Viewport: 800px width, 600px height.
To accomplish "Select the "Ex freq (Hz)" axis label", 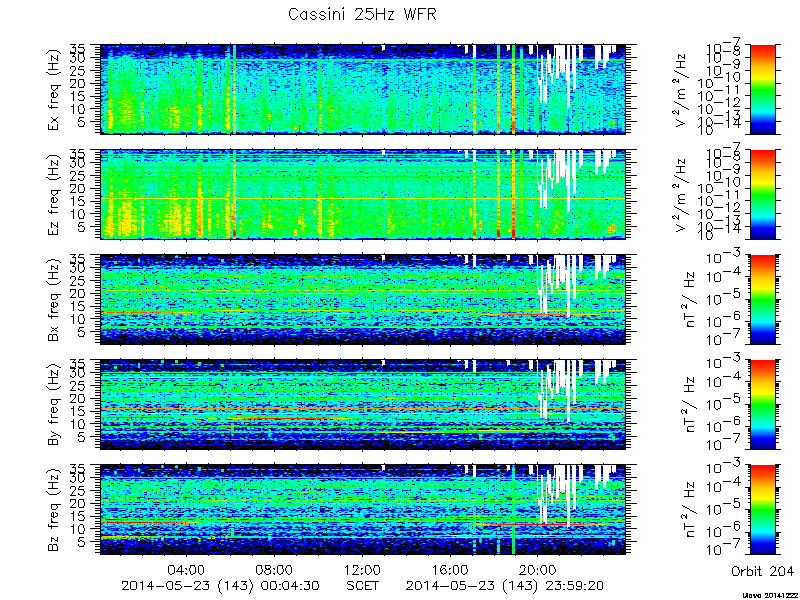I will pos(54,90).
